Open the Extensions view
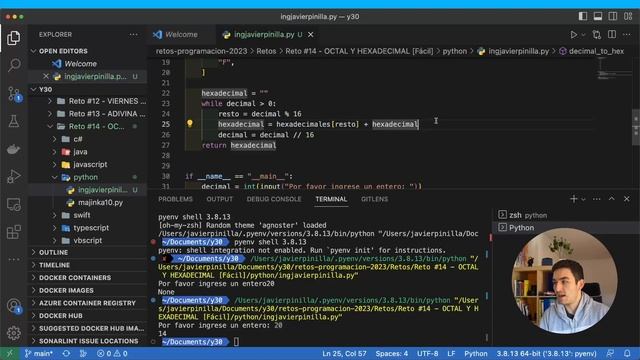 click(14, 232)
